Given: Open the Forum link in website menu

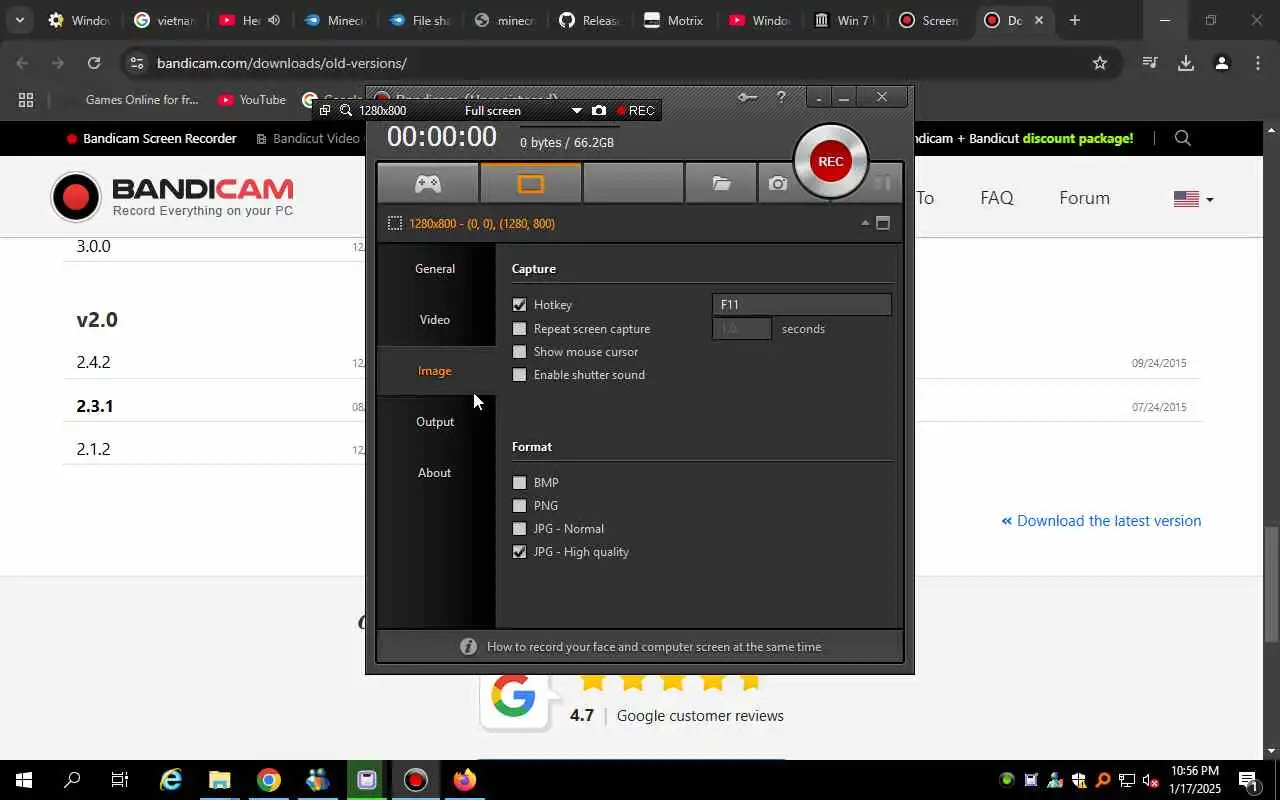Looking at the screenshot, I should (x=1084, y=198).
